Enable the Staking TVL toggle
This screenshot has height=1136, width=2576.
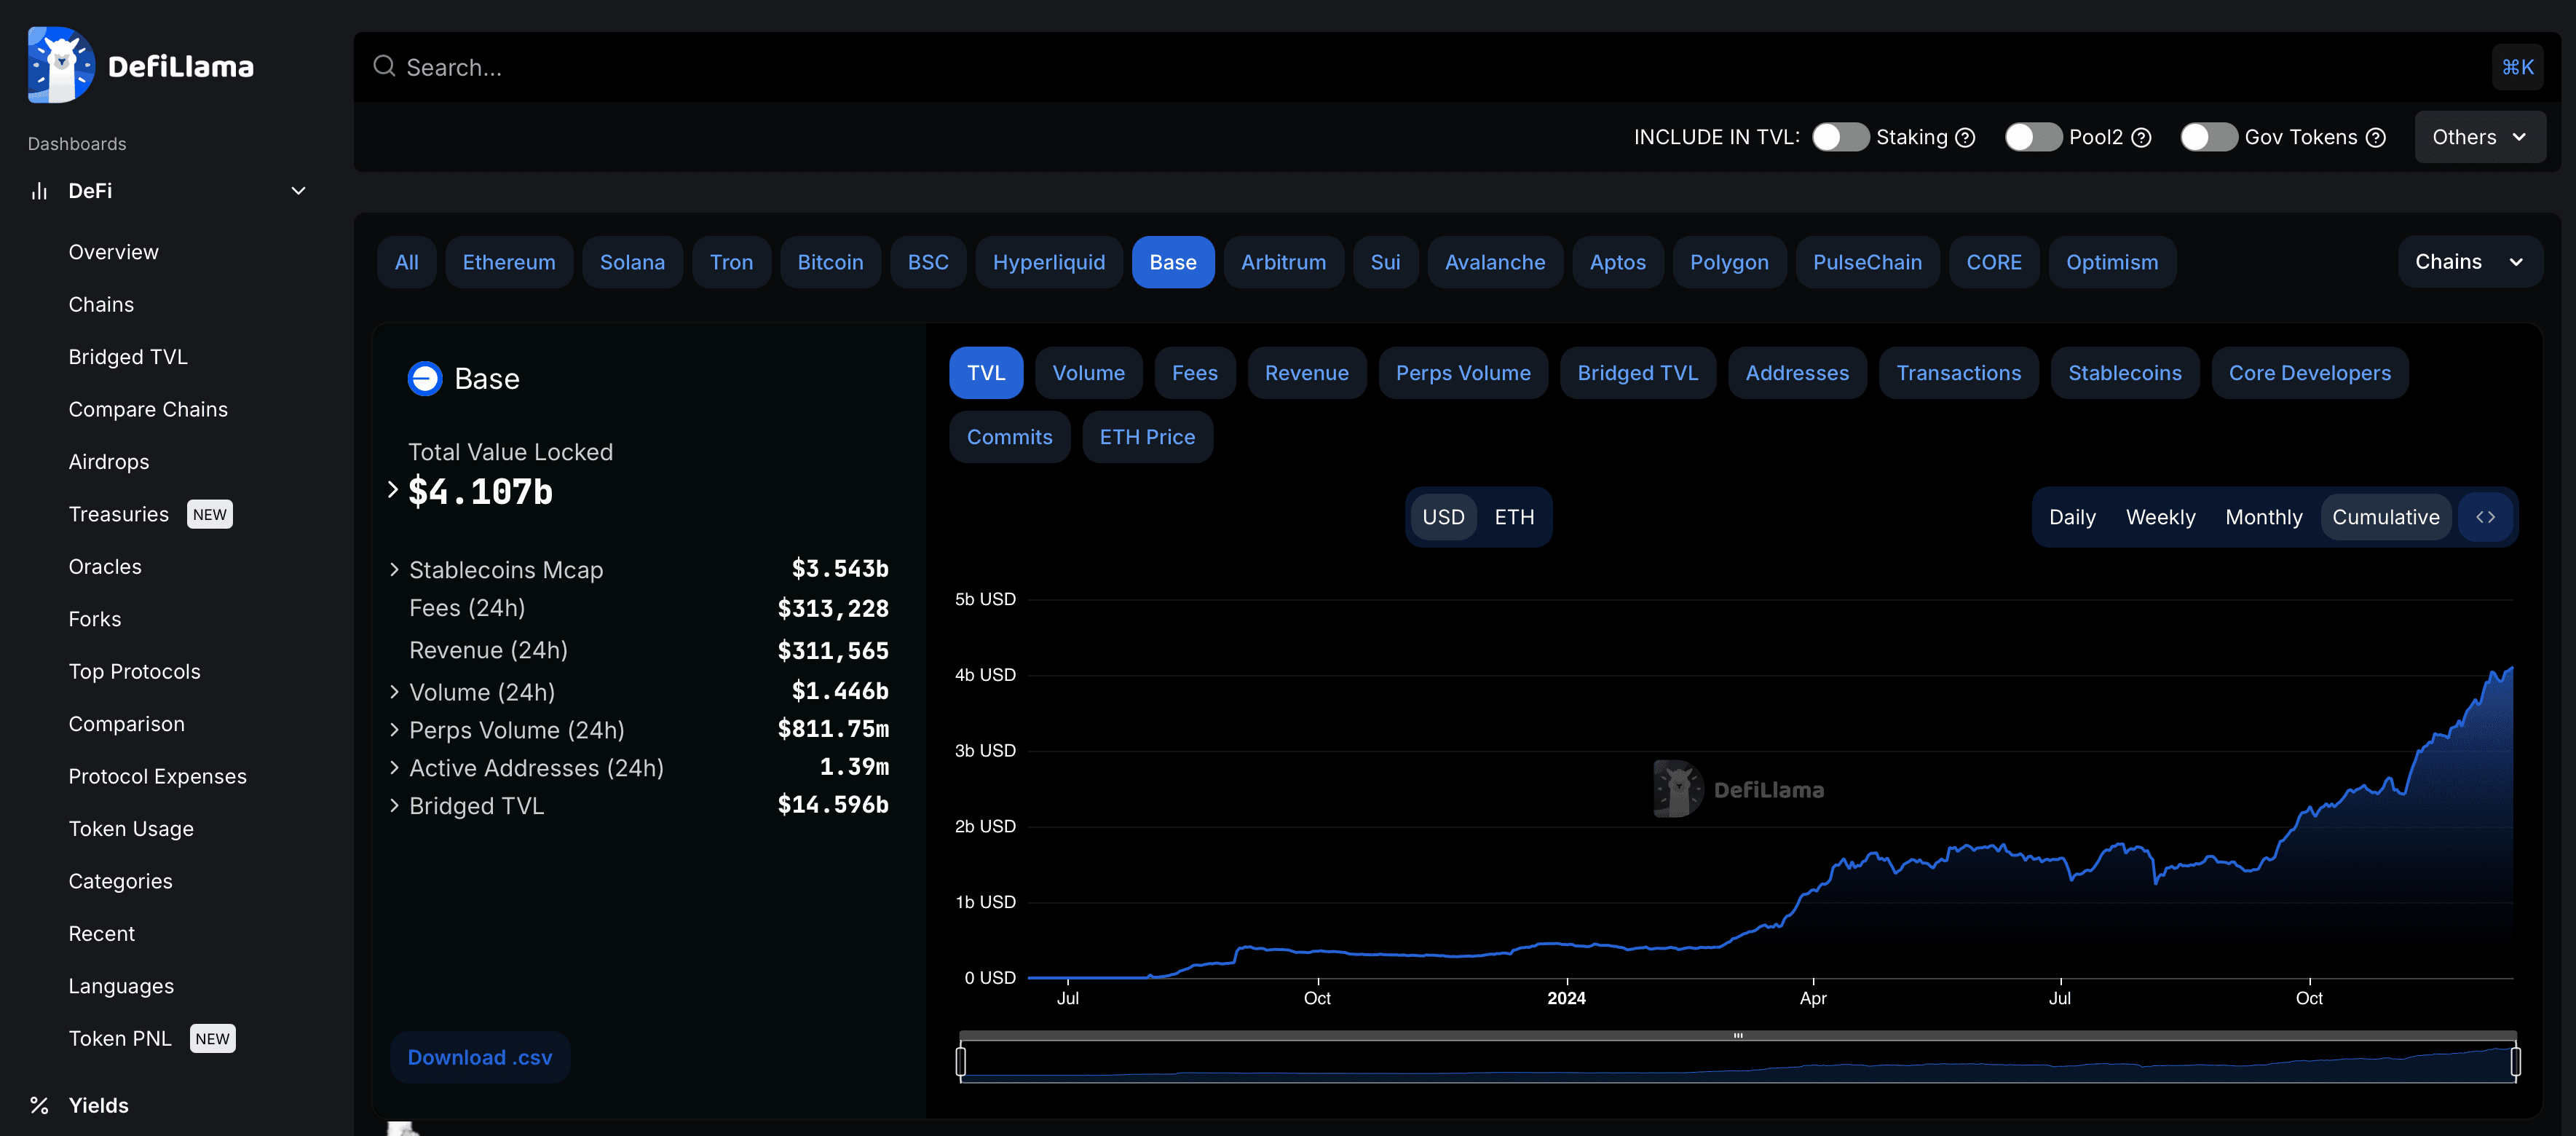[x=1840, y=137]
